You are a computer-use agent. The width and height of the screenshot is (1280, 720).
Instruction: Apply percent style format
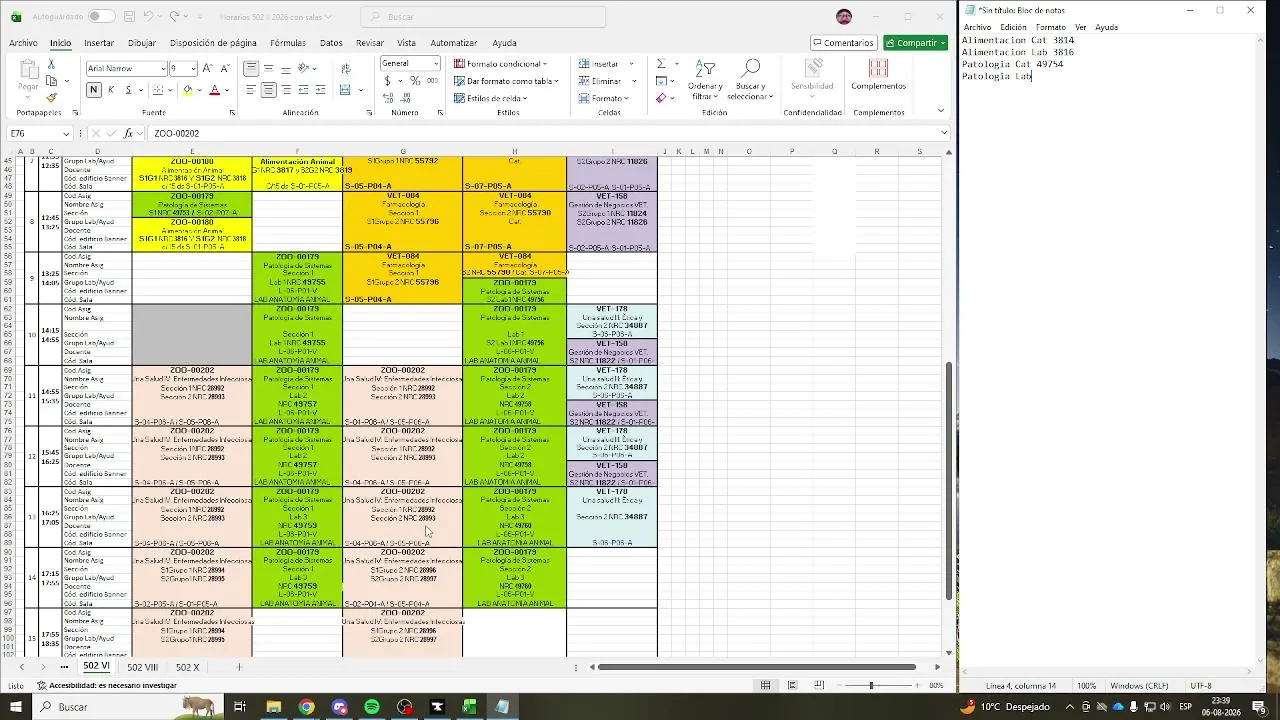point(414,81)
